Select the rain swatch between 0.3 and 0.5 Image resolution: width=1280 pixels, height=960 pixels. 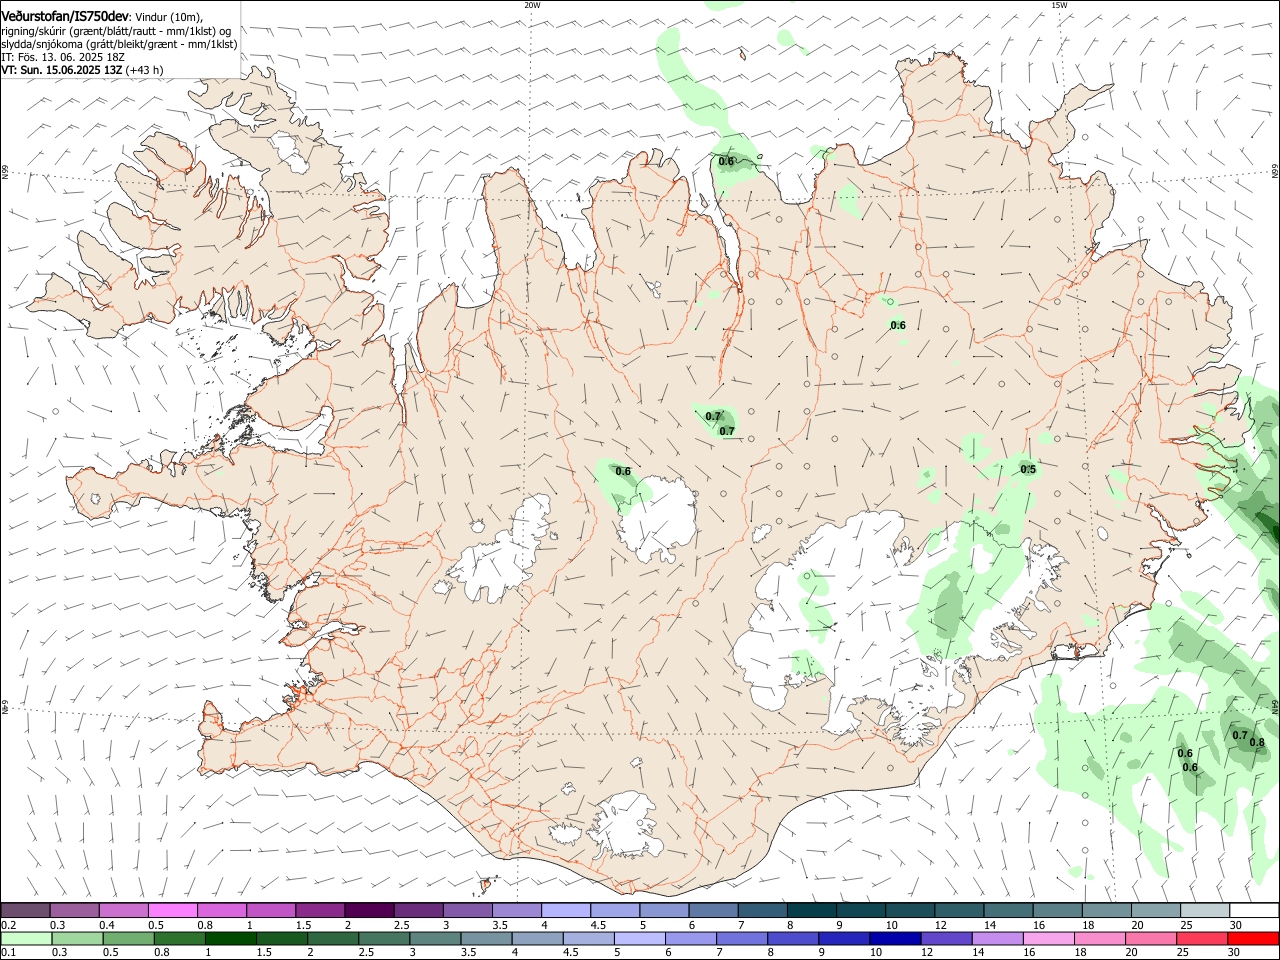[75, 938]
